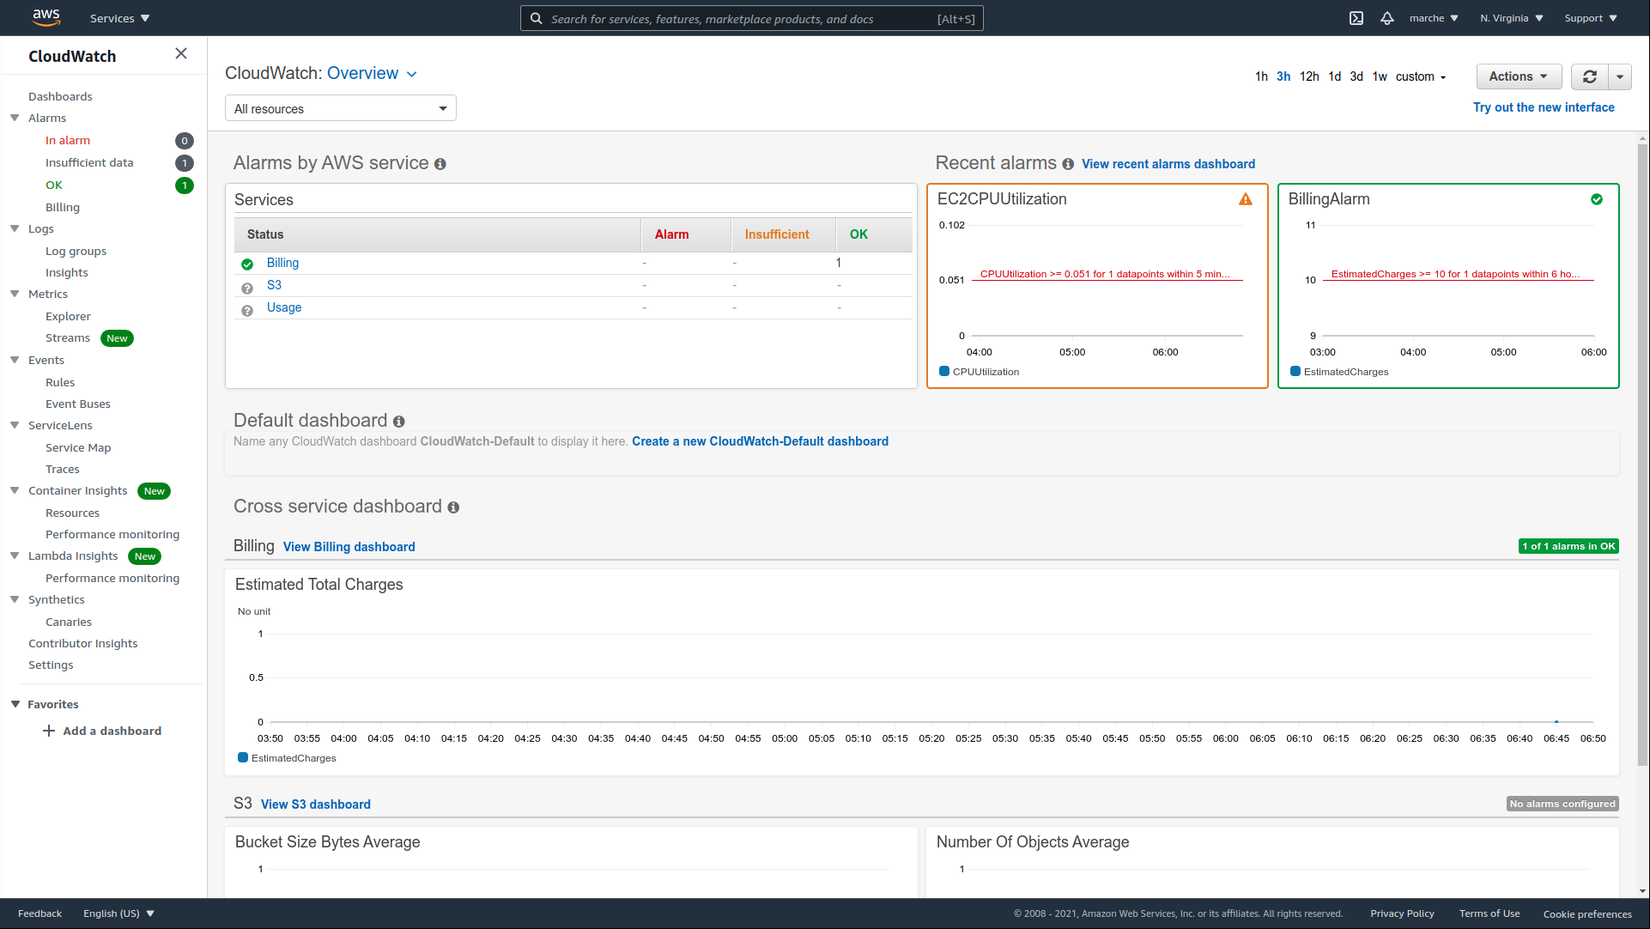Open the All resources combo box
This screenshot has height=929, width=1650.
pyautogui.click(x=341, y=108)
